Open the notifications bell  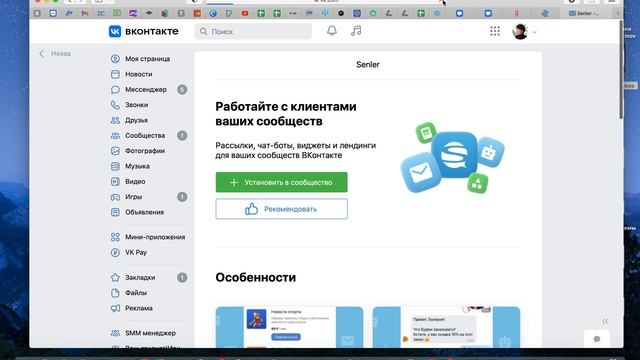(332, 31)
